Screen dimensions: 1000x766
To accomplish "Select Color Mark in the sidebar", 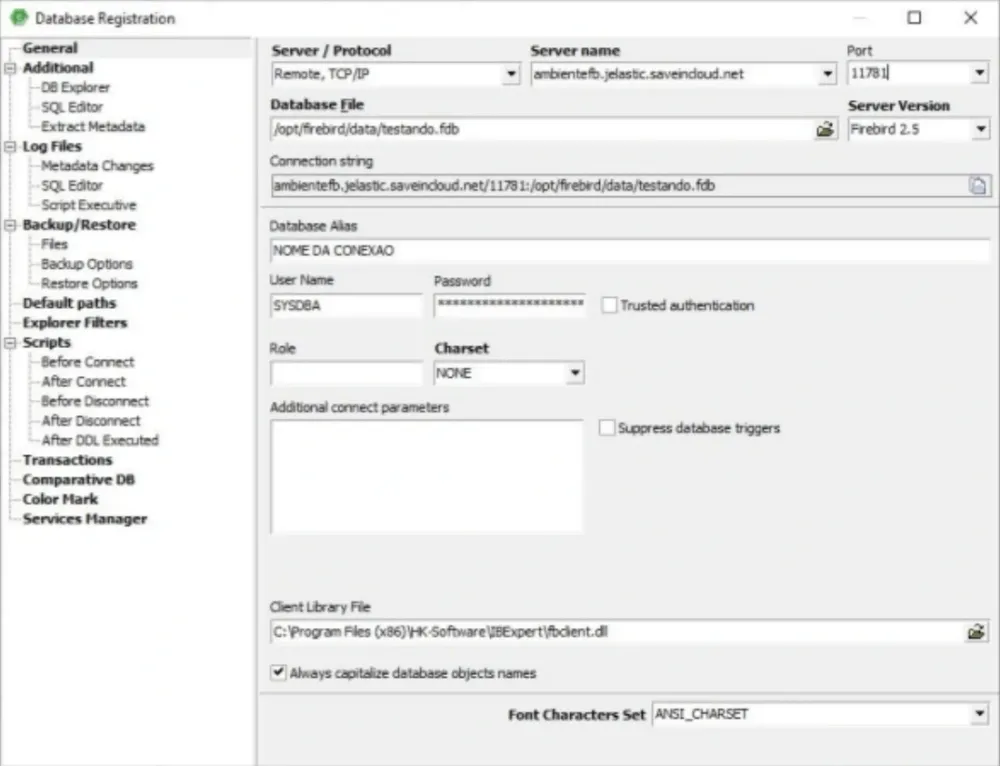I will [60, 499].
